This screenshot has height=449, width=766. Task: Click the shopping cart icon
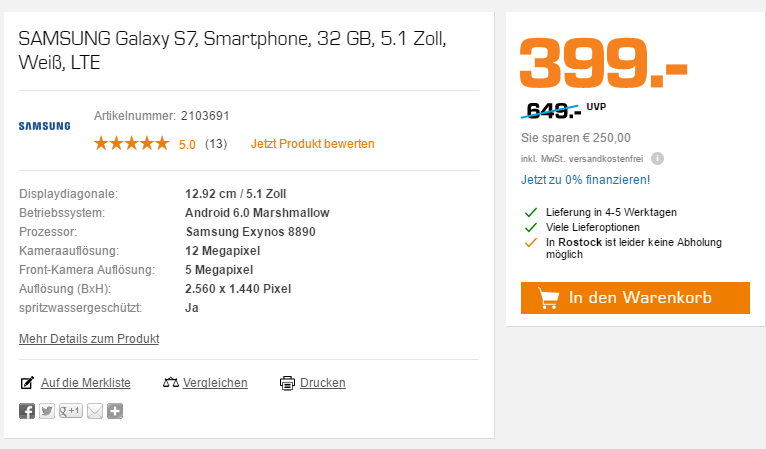coord(548,298)
